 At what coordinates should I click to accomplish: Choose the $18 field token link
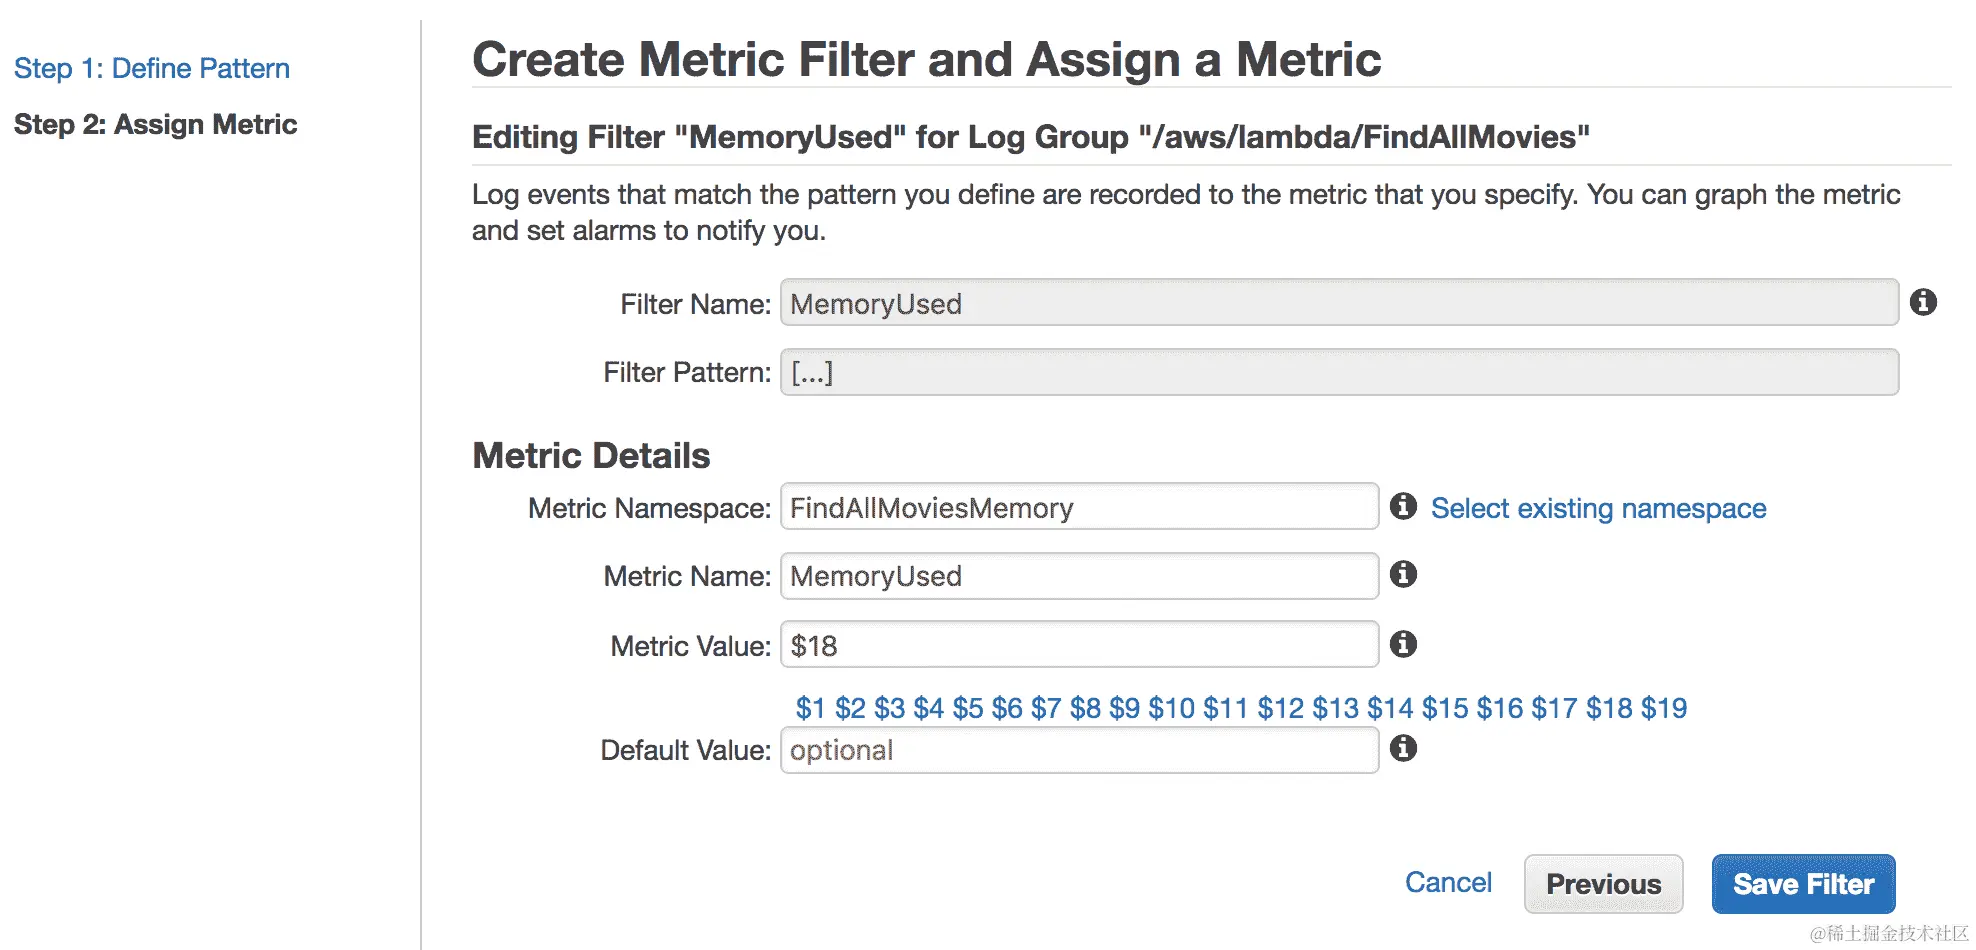click(x=1609, y=708)
